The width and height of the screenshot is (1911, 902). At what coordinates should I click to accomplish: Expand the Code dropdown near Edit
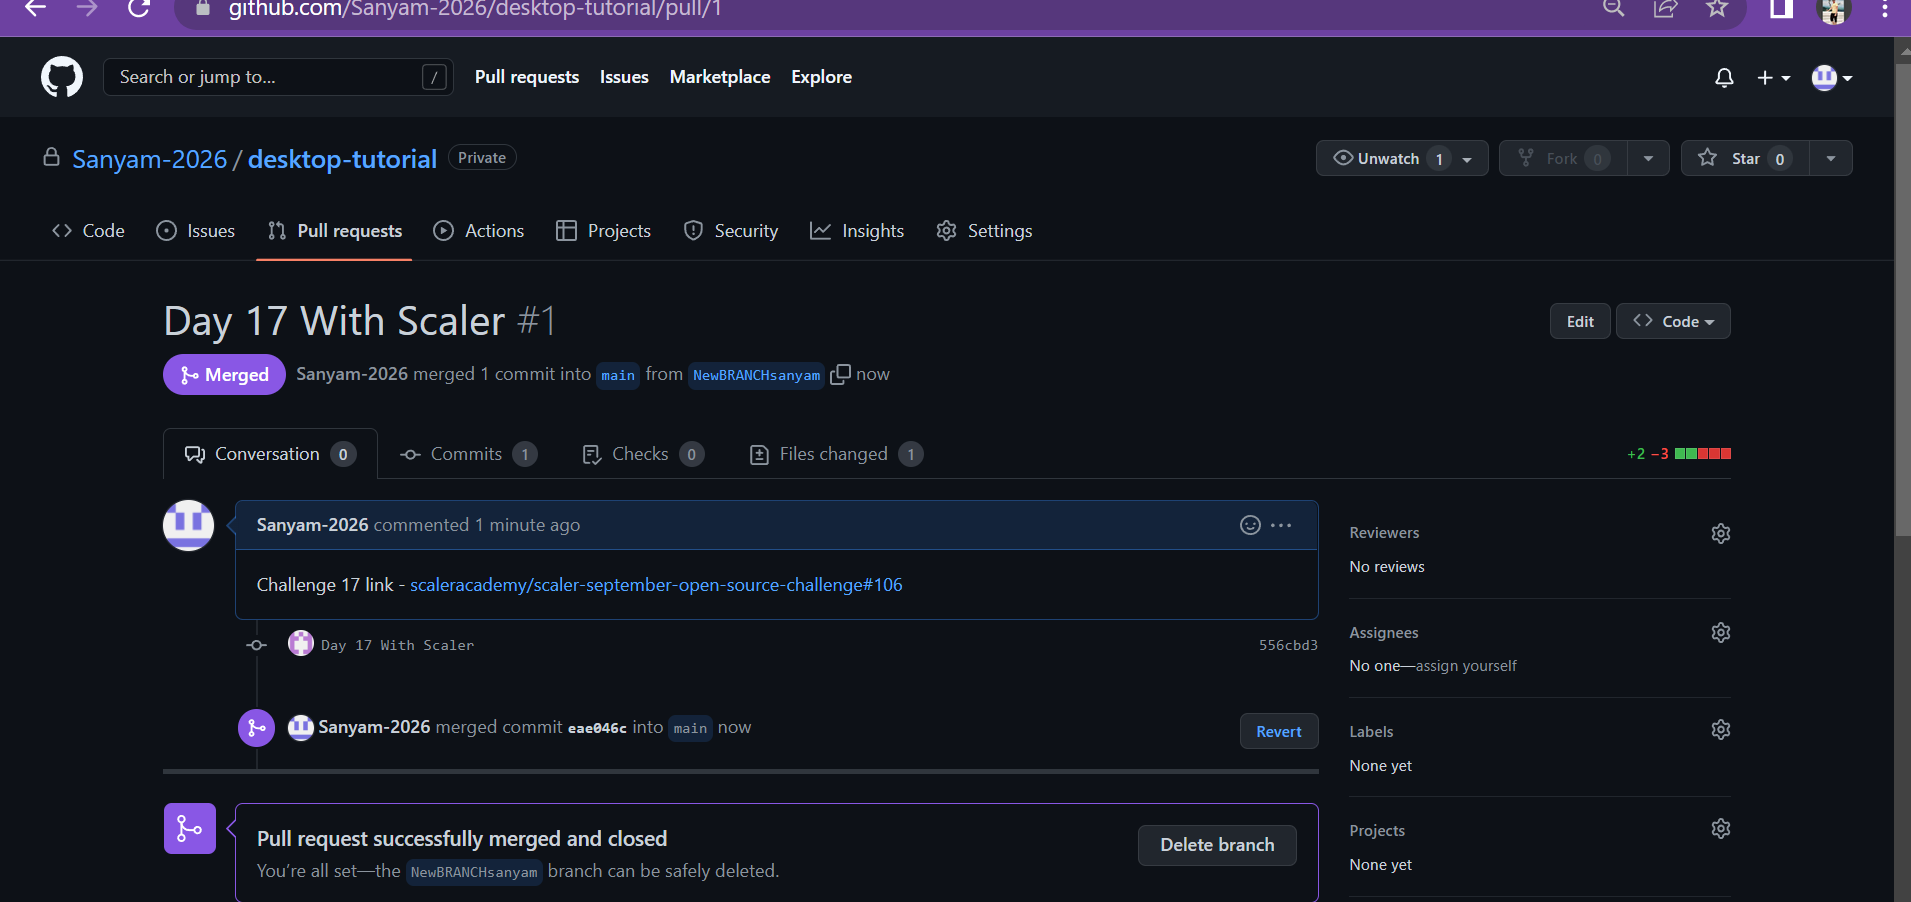[1672, 321]
